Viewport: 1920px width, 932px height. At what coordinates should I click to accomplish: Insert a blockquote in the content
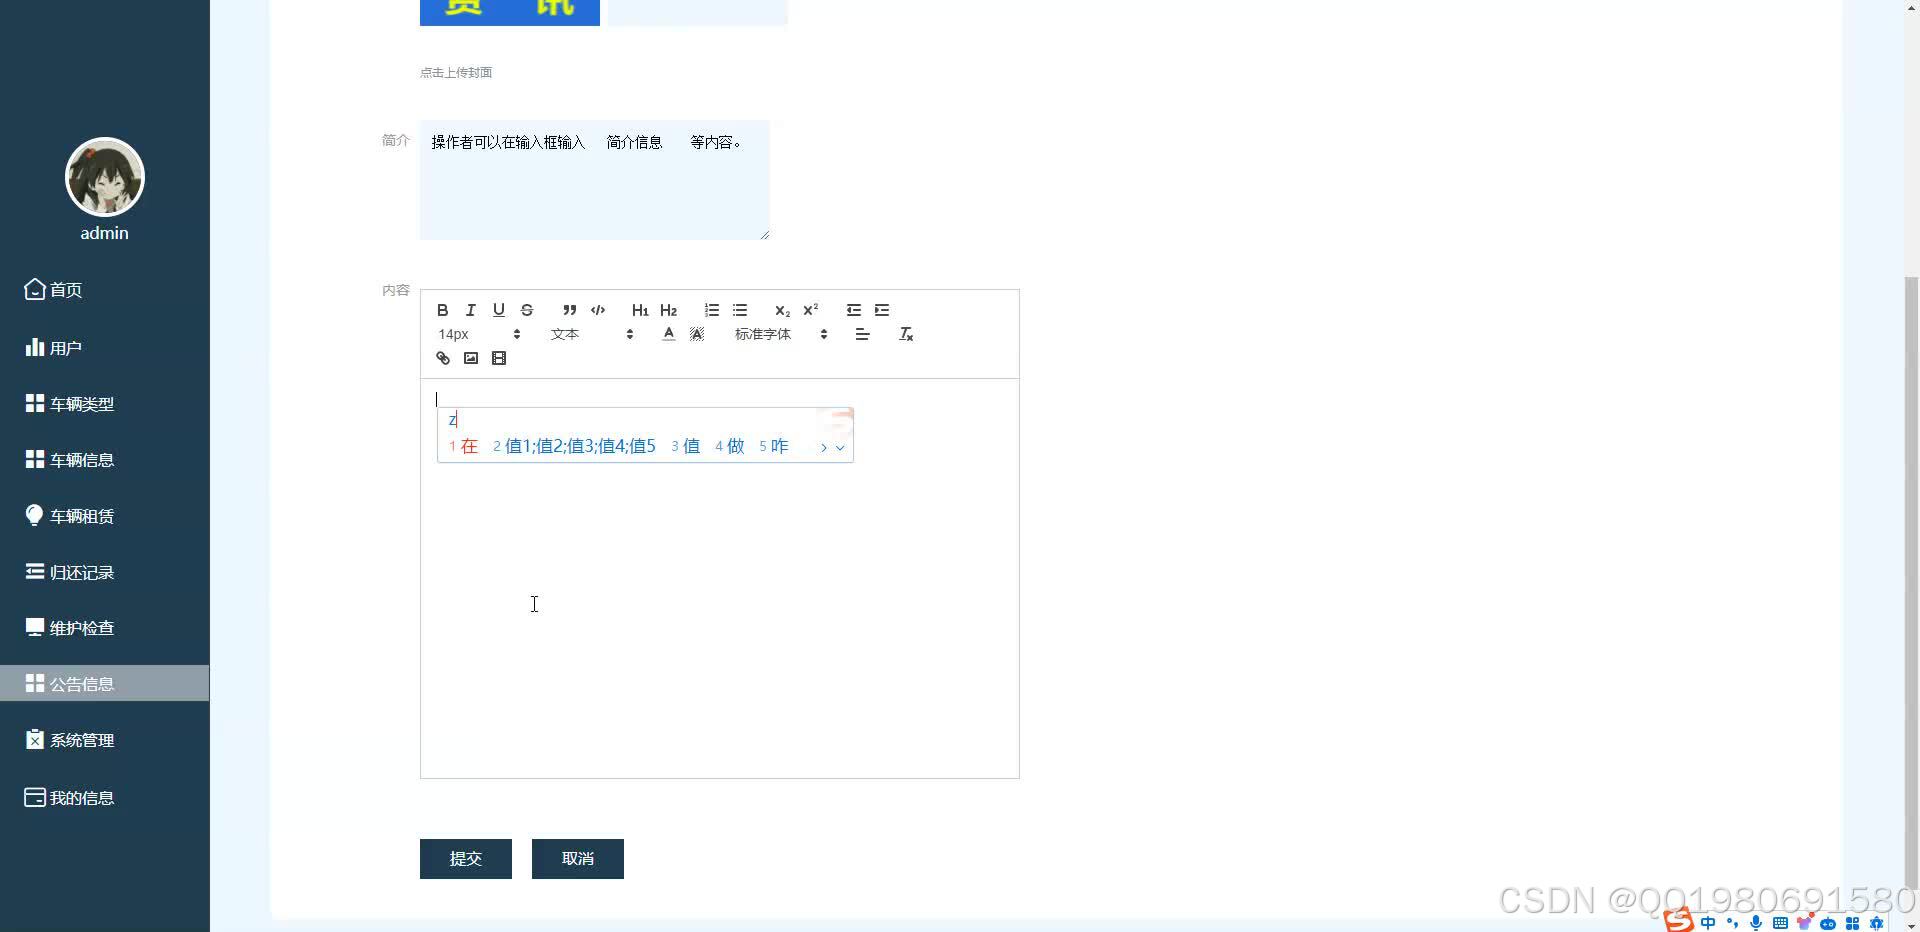(x=569, y=310)
